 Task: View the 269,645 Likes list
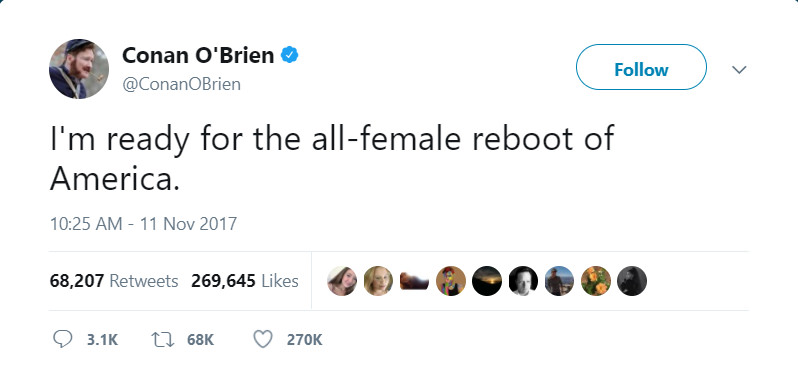tap(245, 281)
